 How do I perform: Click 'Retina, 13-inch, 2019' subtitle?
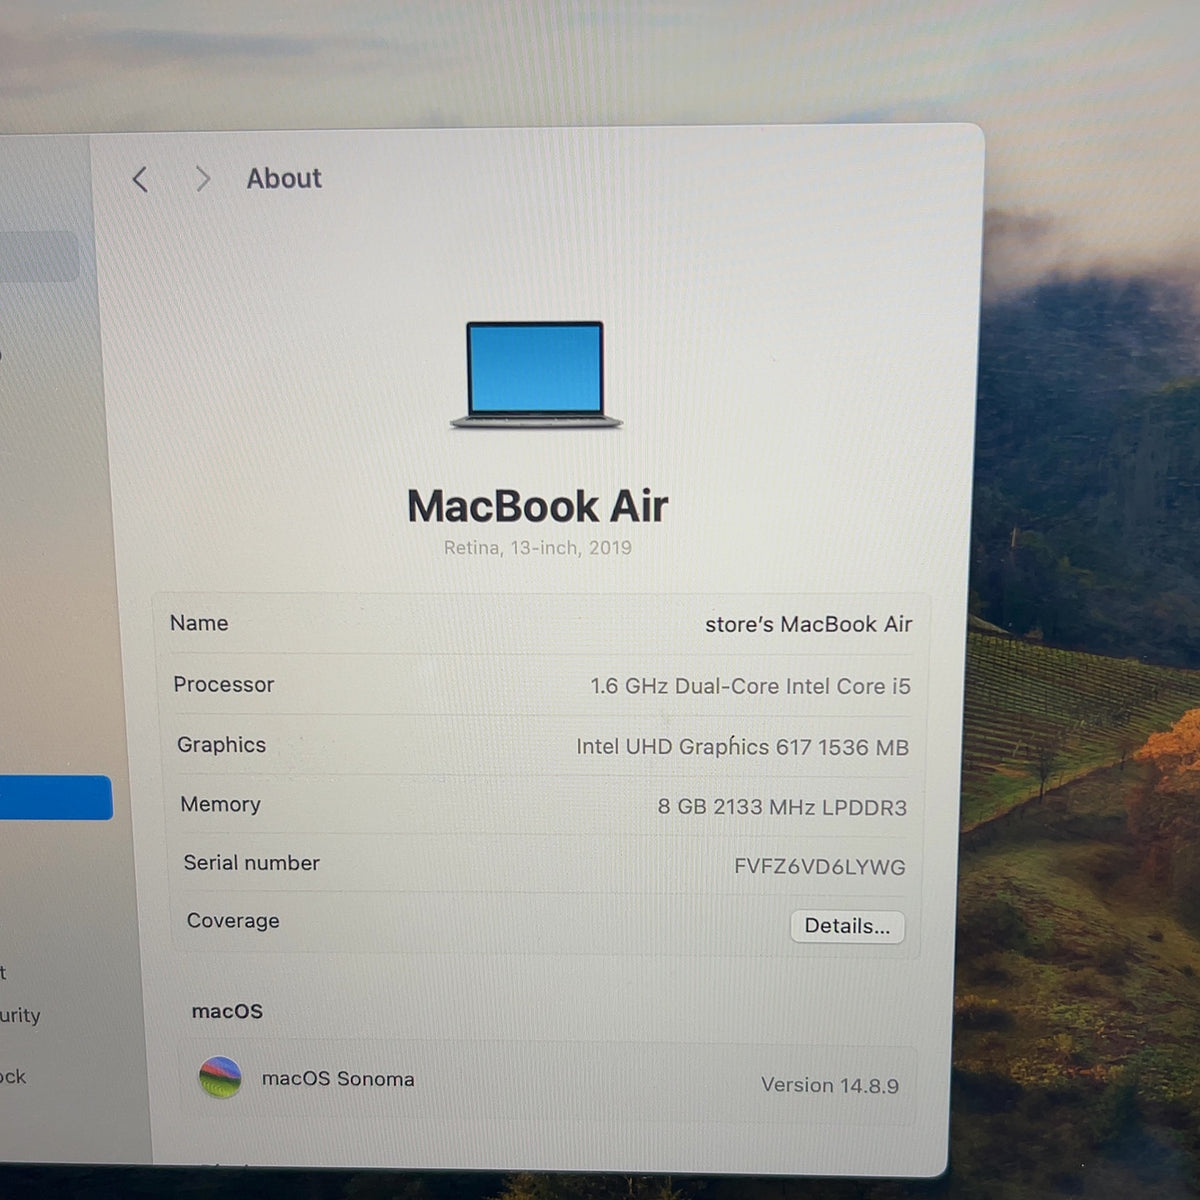pos(538,548)
